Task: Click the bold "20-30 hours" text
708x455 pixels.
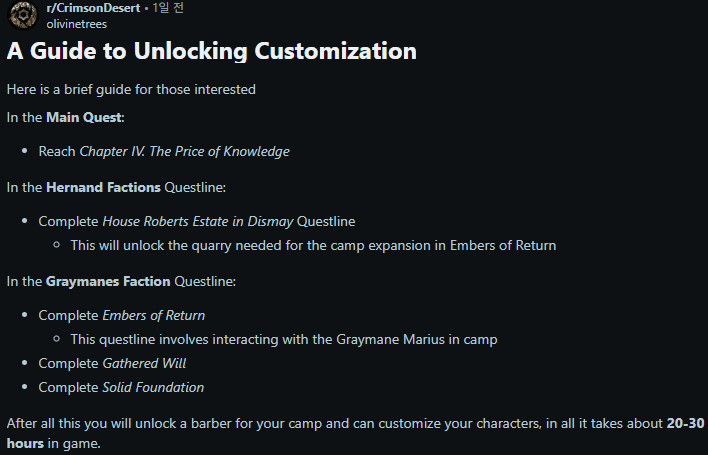Action: point(686,423)
